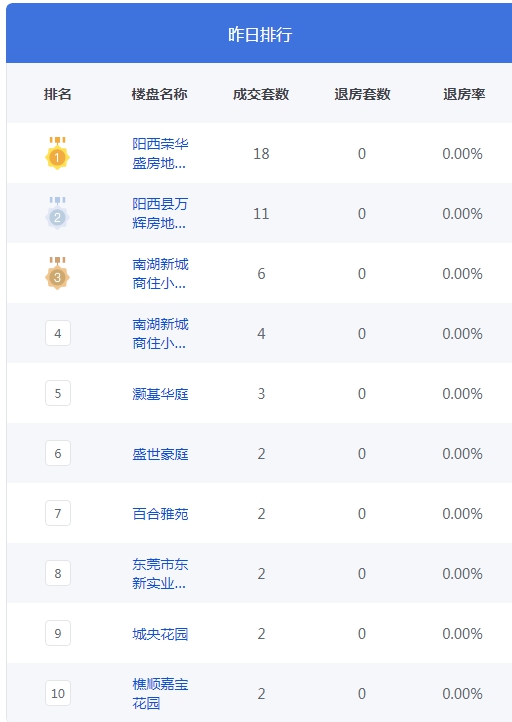Click the rank 7 number badge
Screen dimensions: 512x722
click(x=58, y=513)
